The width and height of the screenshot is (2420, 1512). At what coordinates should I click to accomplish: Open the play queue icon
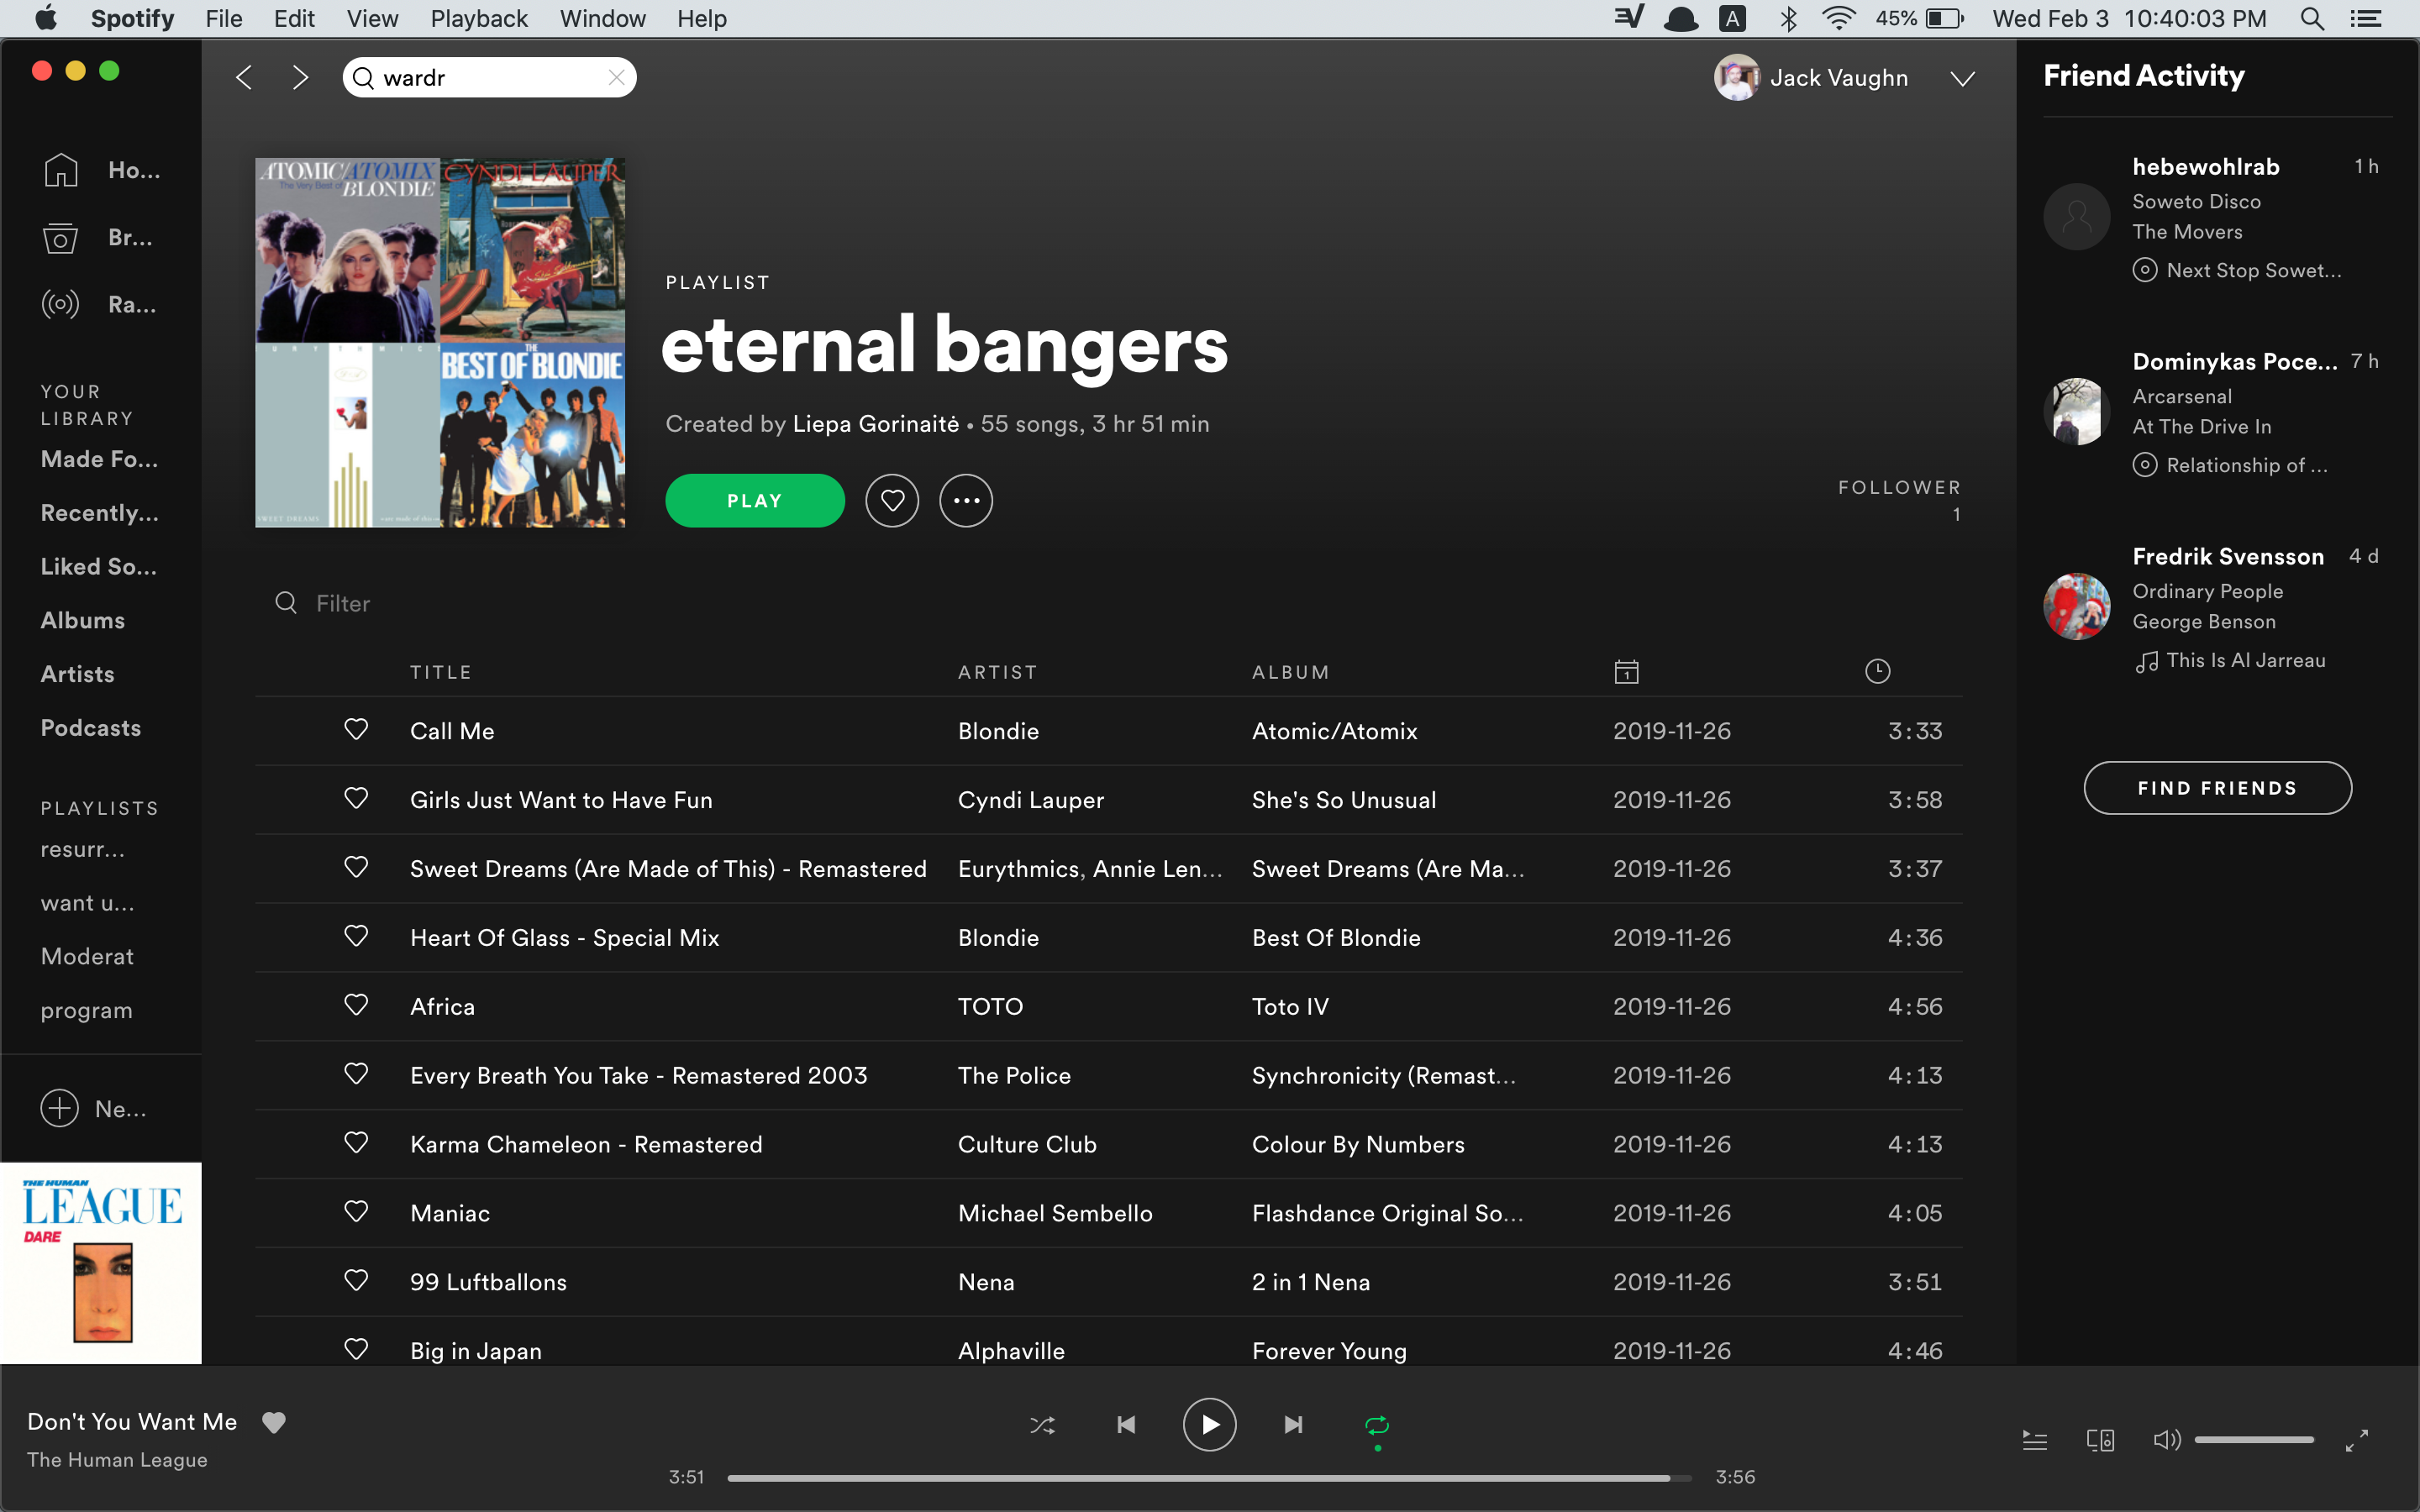point(2035,1440)
